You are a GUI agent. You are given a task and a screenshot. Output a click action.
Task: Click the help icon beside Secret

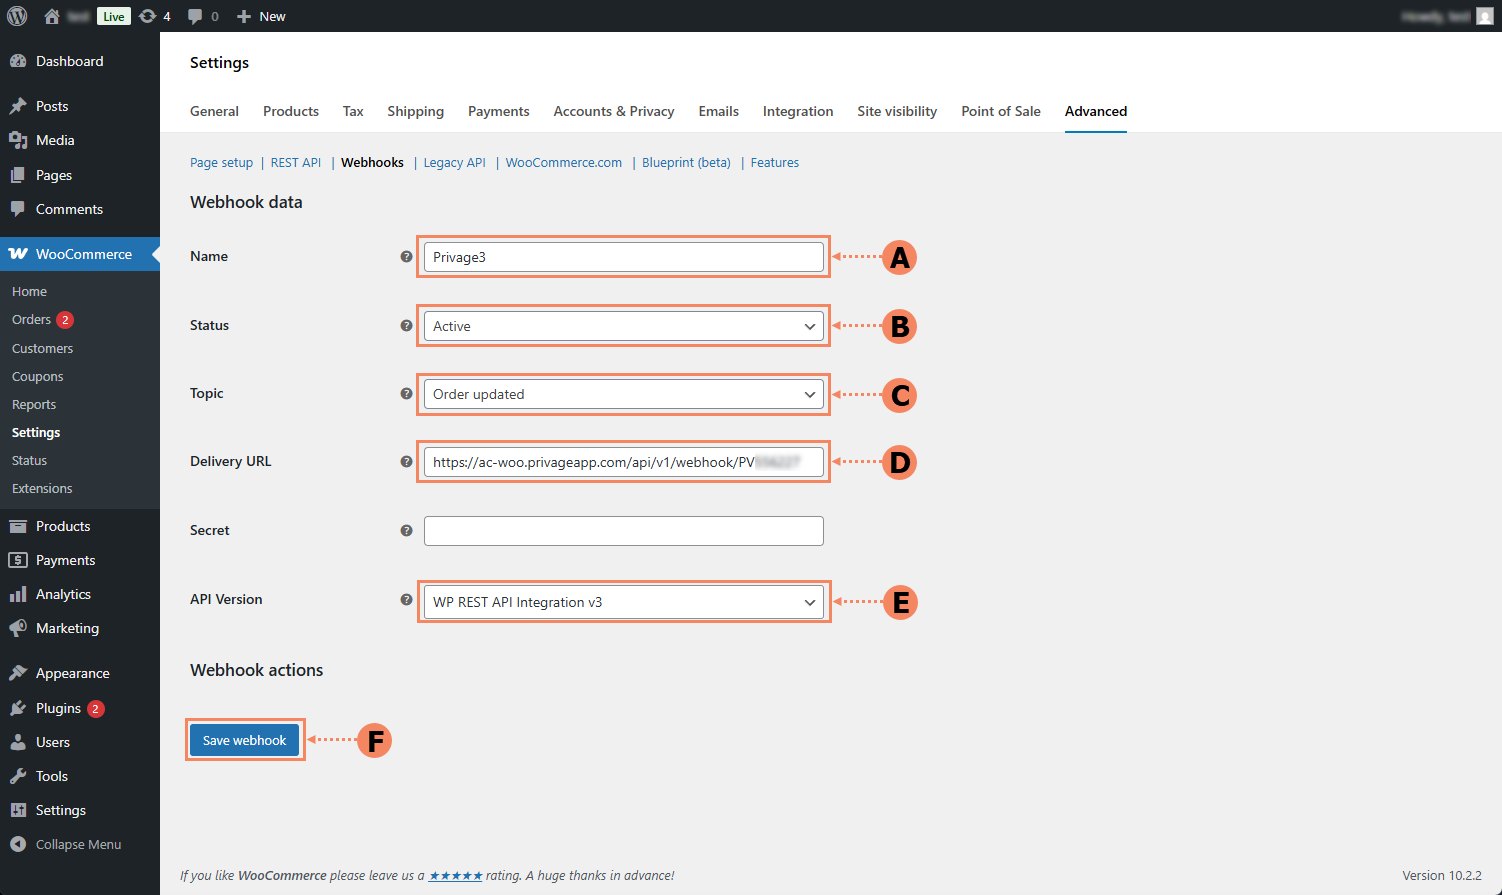point(406,531)
